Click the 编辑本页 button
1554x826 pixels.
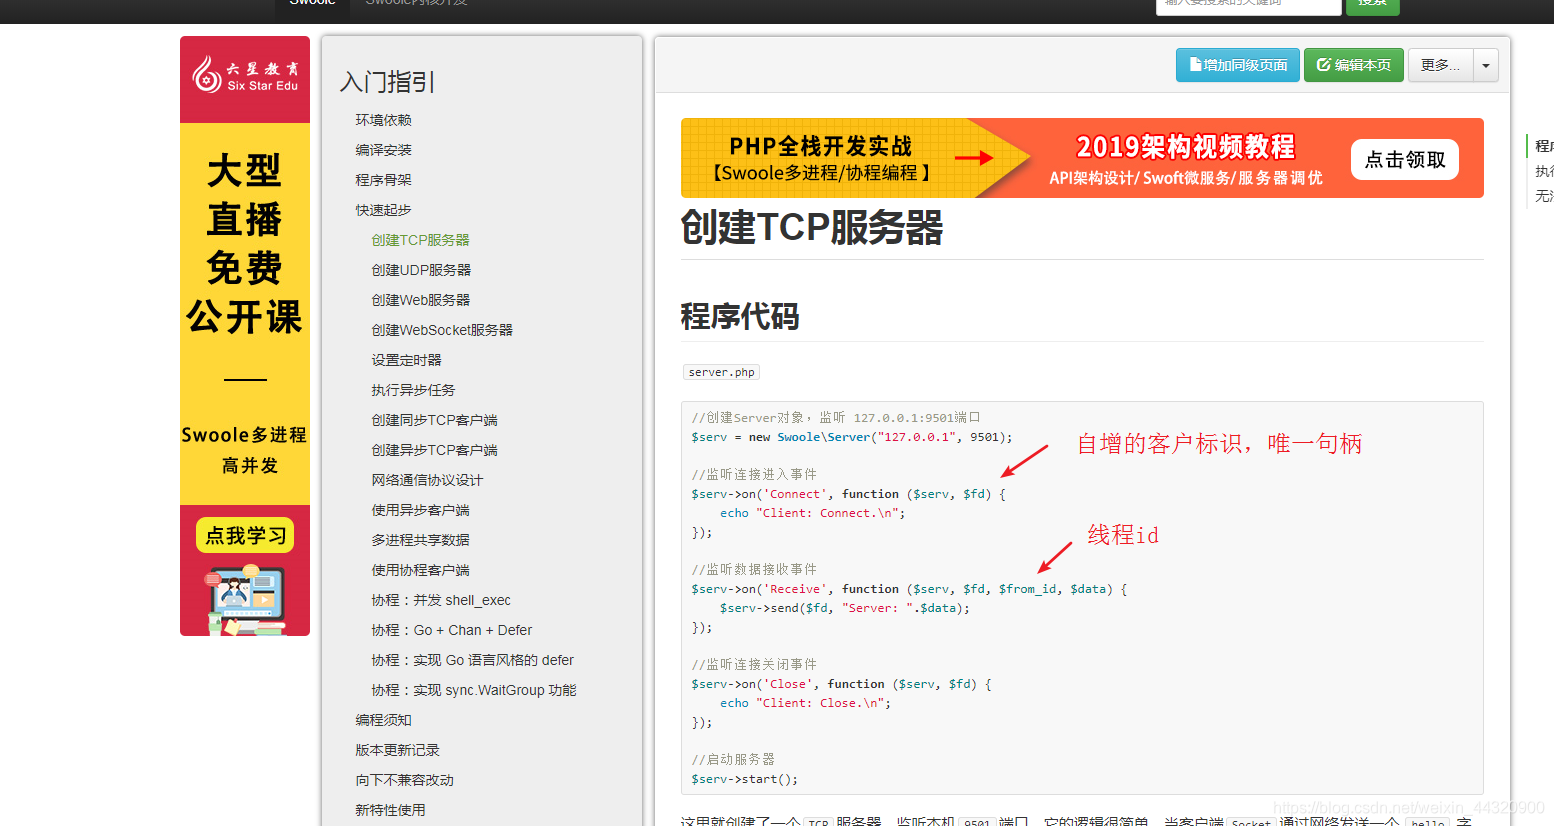click(1354, 65)
